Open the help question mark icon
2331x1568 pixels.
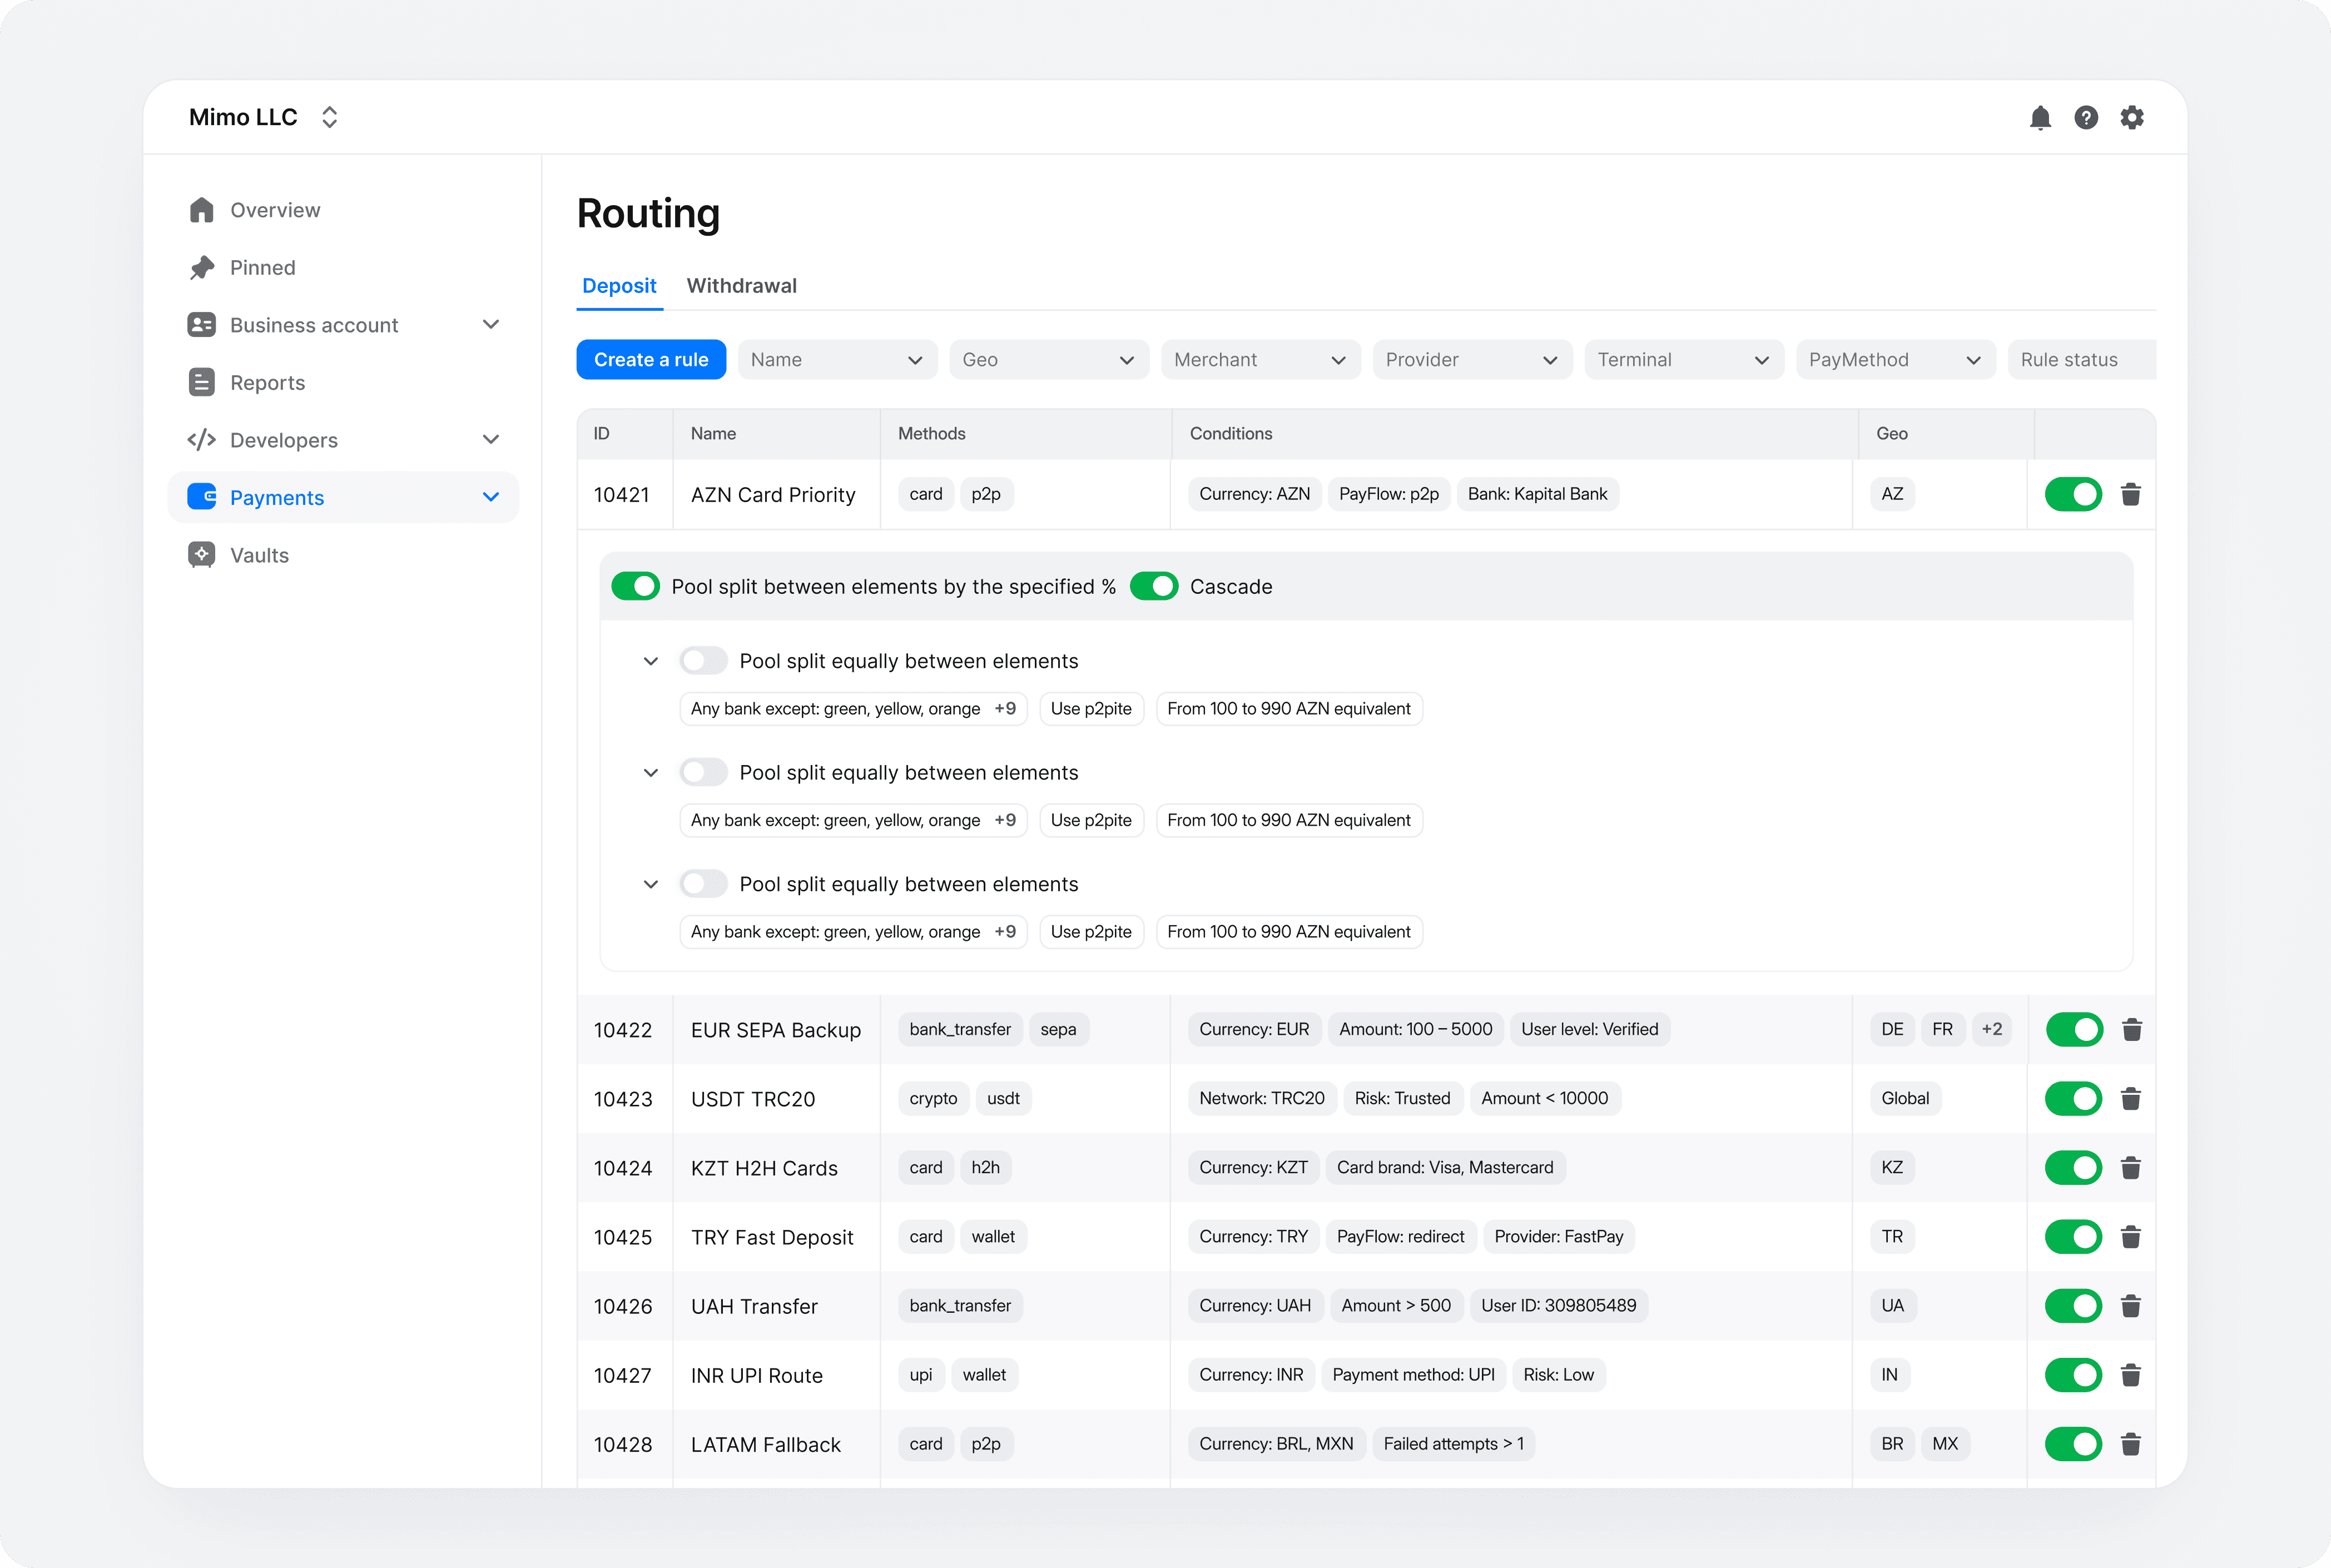2086,118
